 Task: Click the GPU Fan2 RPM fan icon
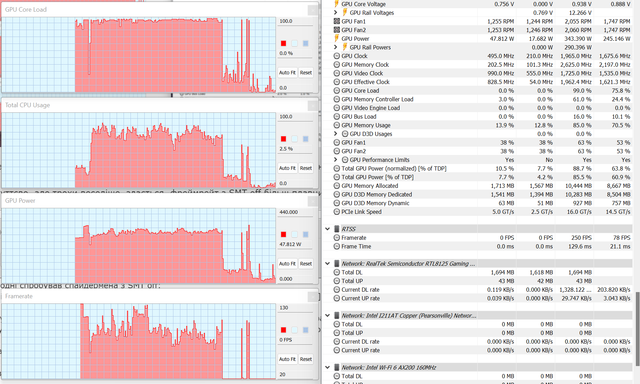[x=337, y=30]
